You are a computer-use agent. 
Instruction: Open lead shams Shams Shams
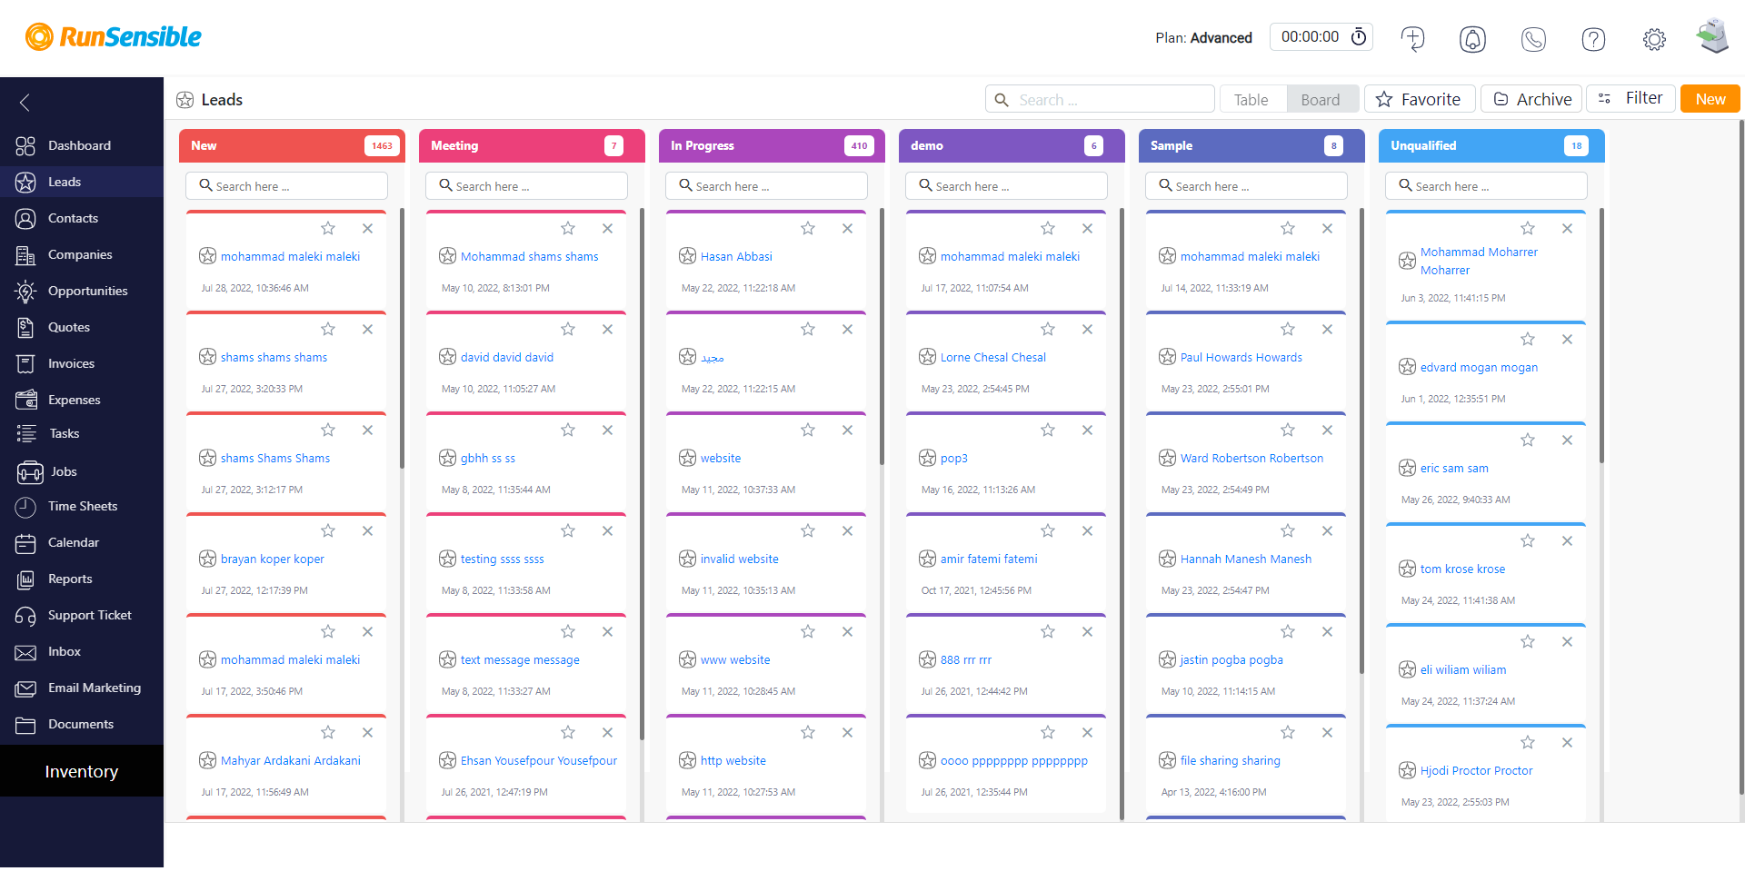pyautogui.click(x=275, y=458)
